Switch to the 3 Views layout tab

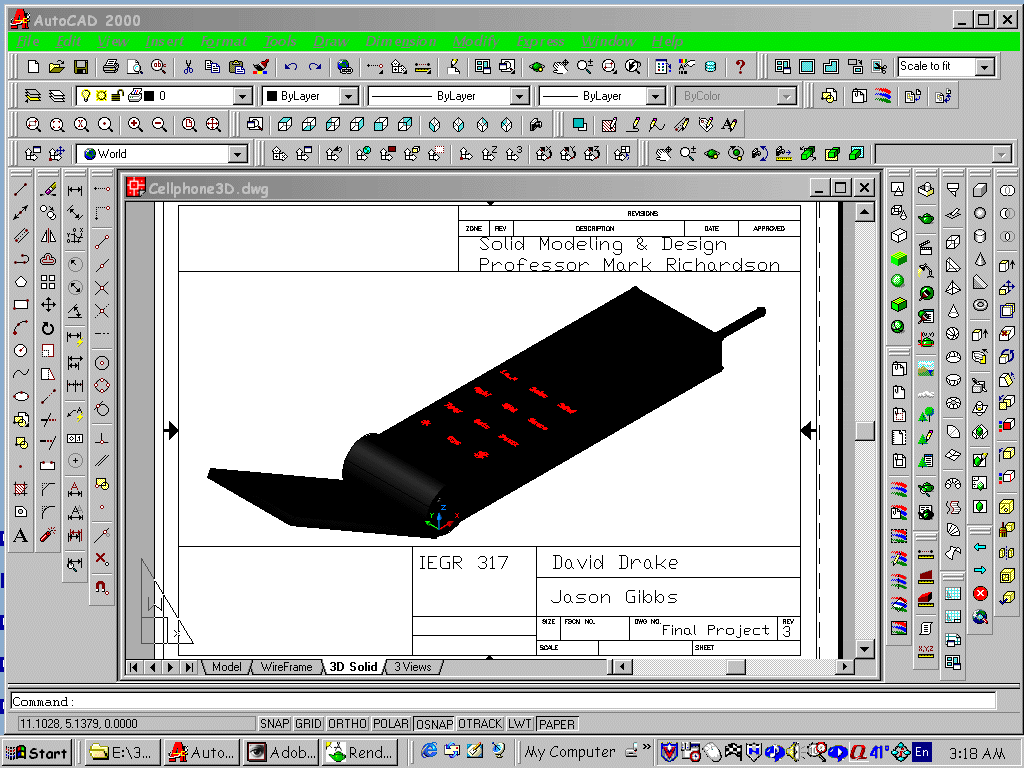tap(413, 667)
